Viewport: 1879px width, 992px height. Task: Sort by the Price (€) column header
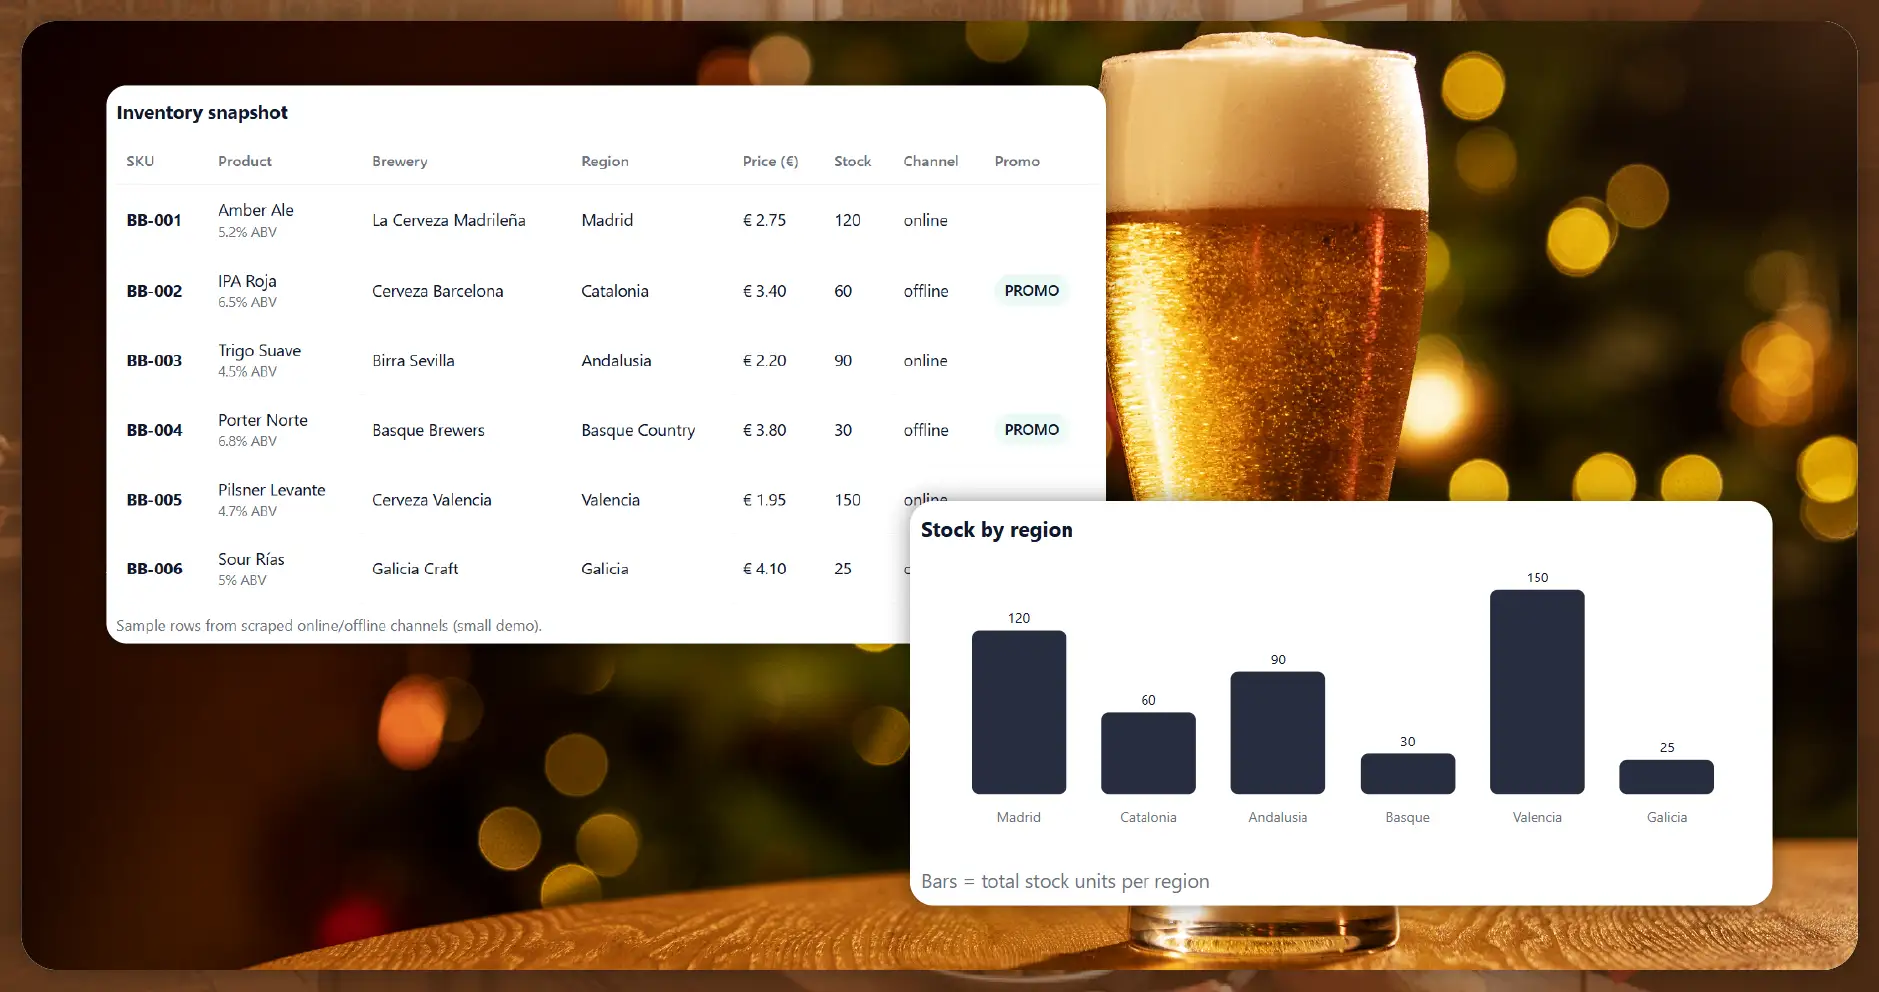[769, 160]
